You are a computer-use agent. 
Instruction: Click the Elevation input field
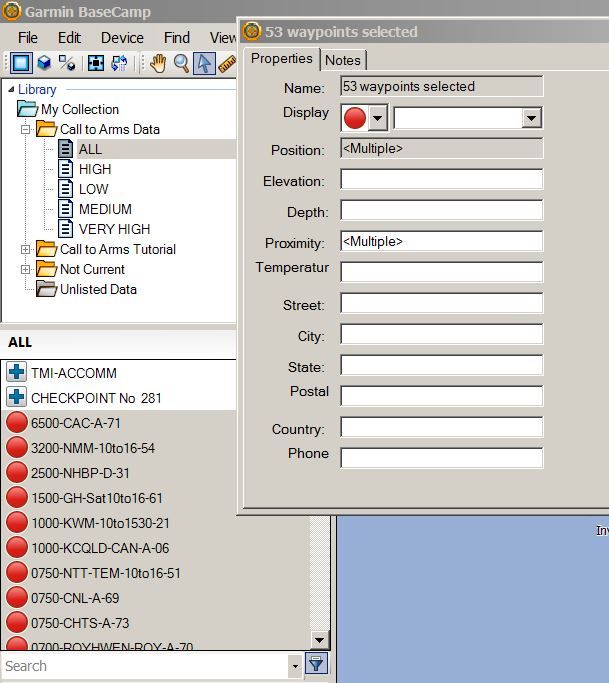[441, 179]
